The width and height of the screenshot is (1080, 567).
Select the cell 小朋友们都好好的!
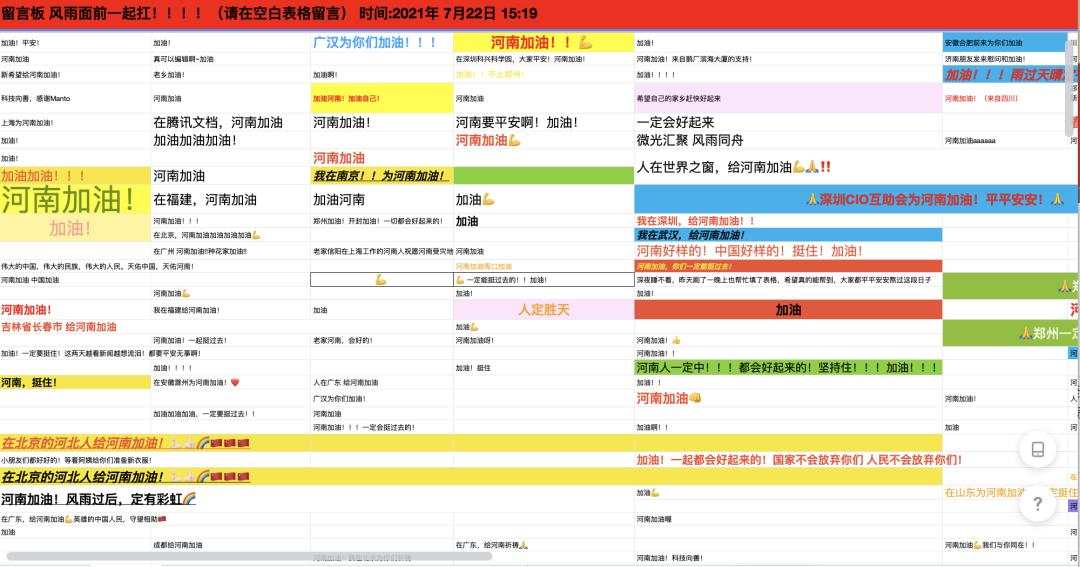coord(76,460)
